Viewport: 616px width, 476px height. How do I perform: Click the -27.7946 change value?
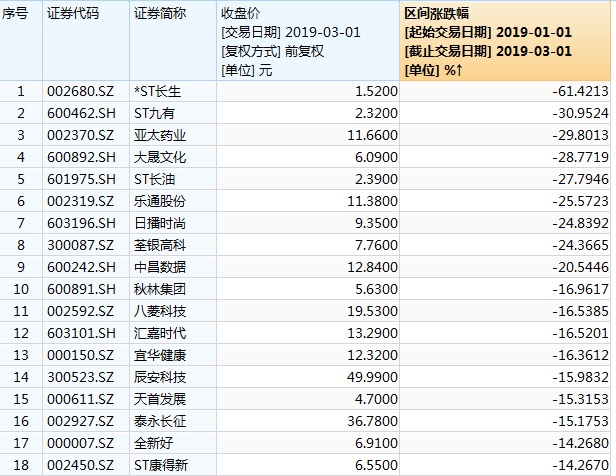click(505, 179)
